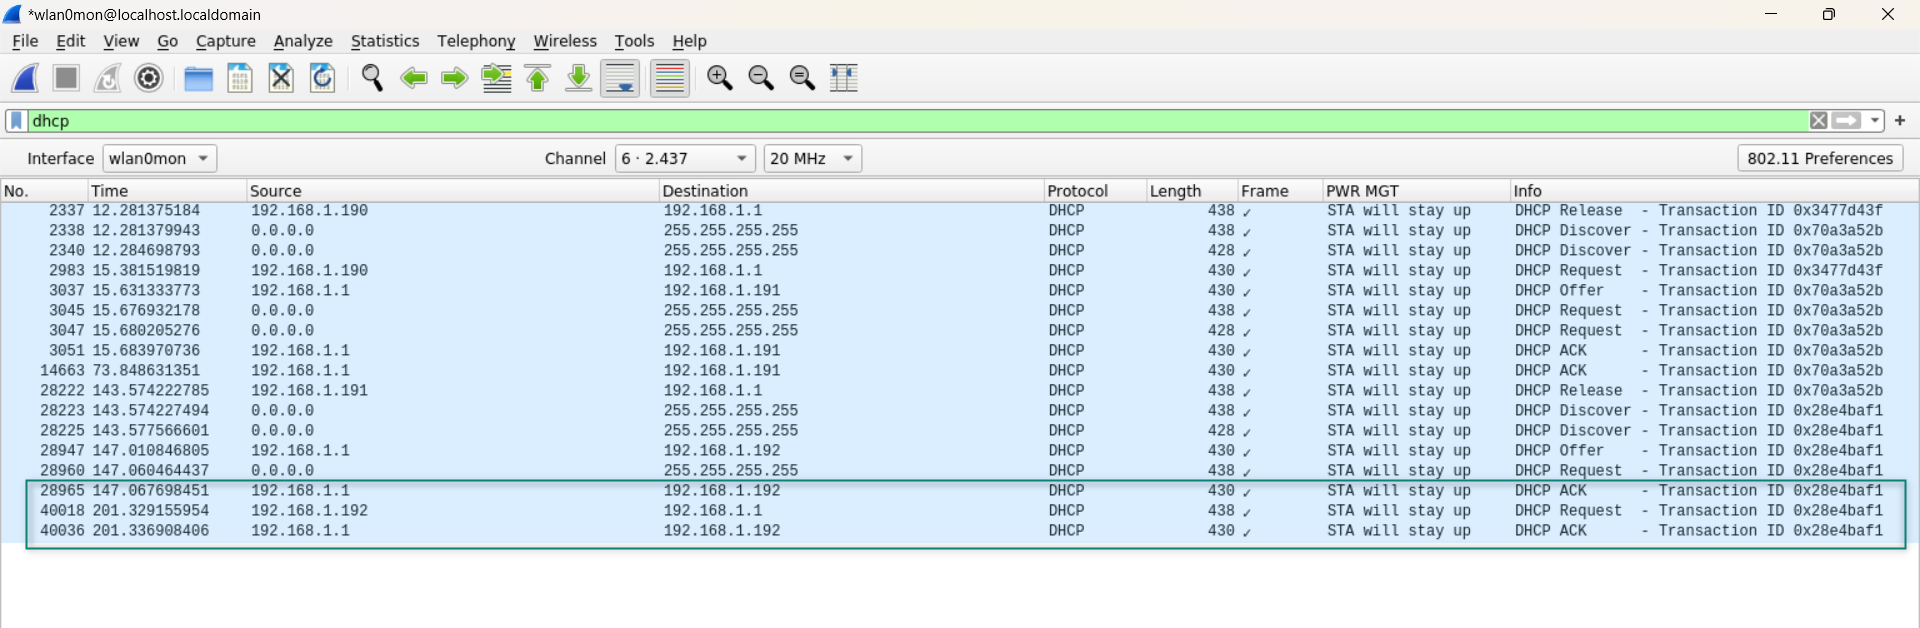
Task: Clear the dhcp display filter
Action: pos(1818,121)
